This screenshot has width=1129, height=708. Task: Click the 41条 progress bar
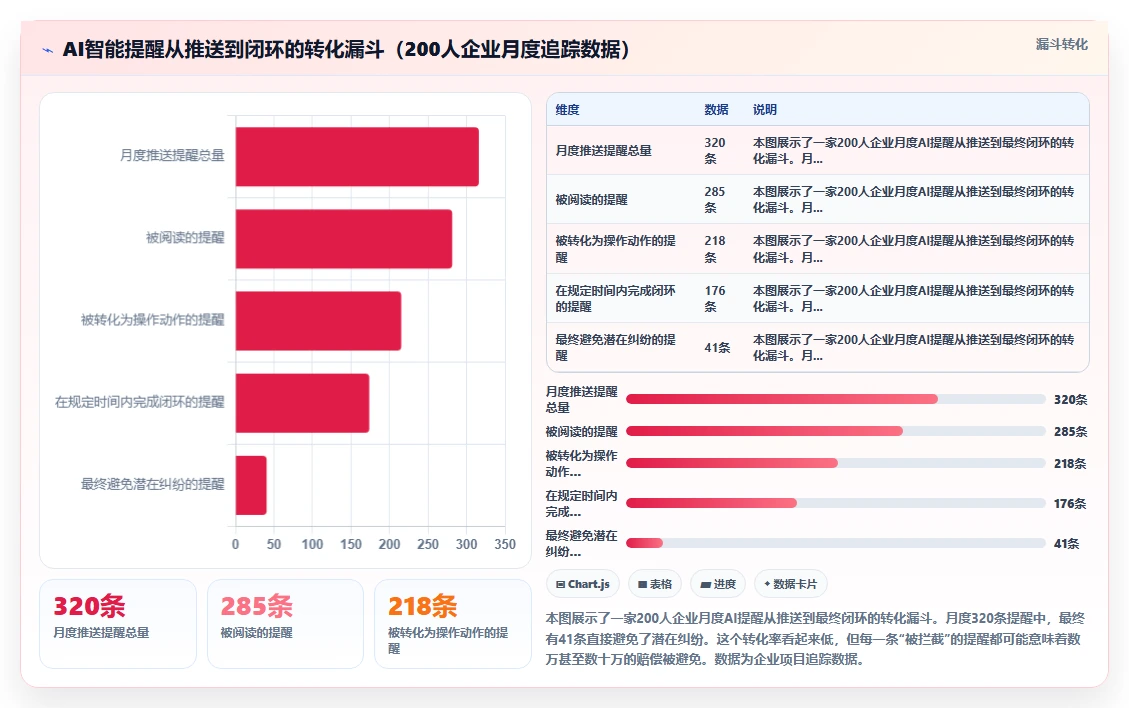click(x=835, y=543)
